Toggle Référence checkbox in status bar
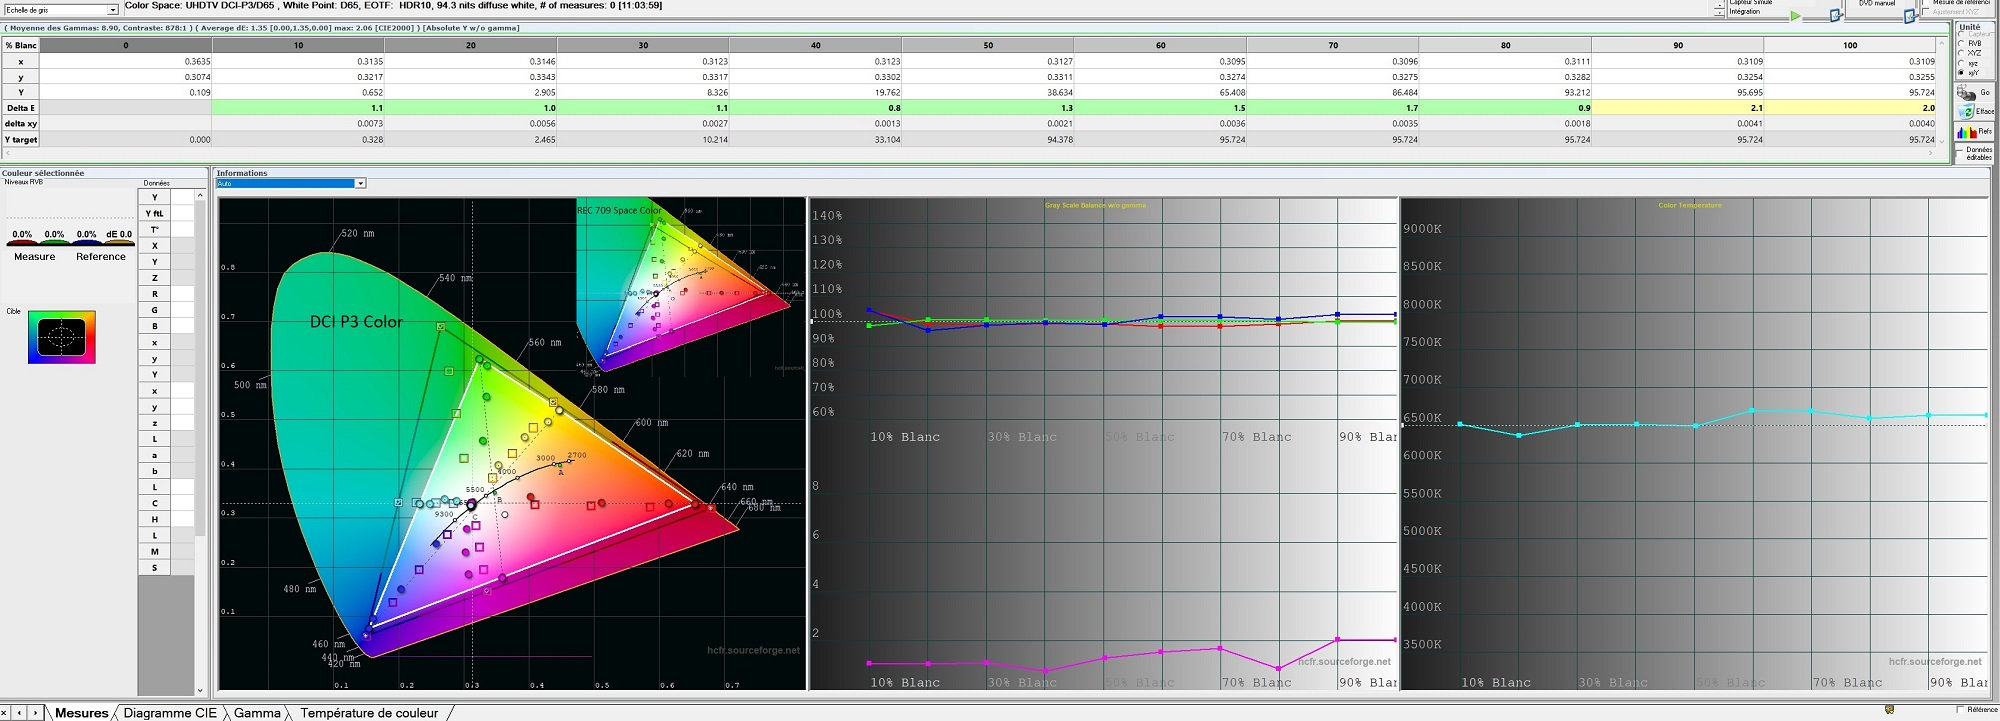 pyautogui.click(x=1959, y=710)
